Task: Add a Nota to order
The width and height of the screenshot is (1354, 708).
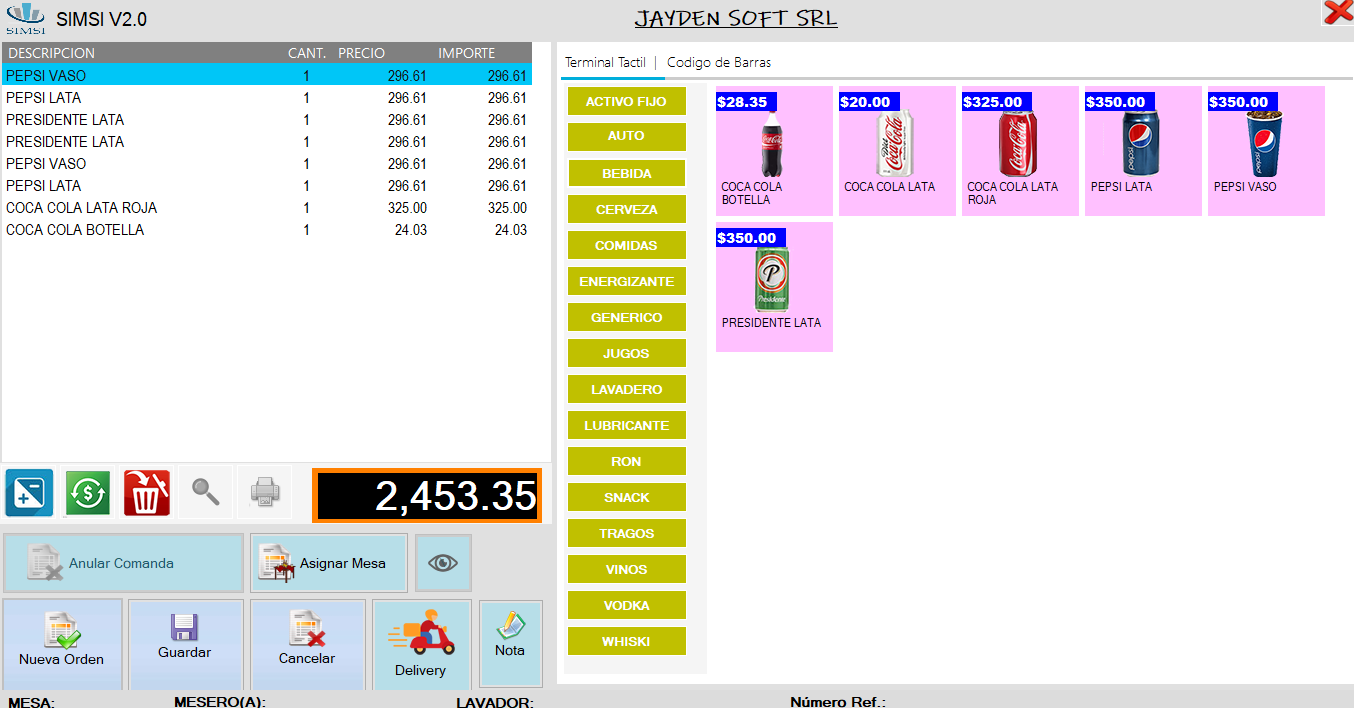Action: click(x=510, y=643)
